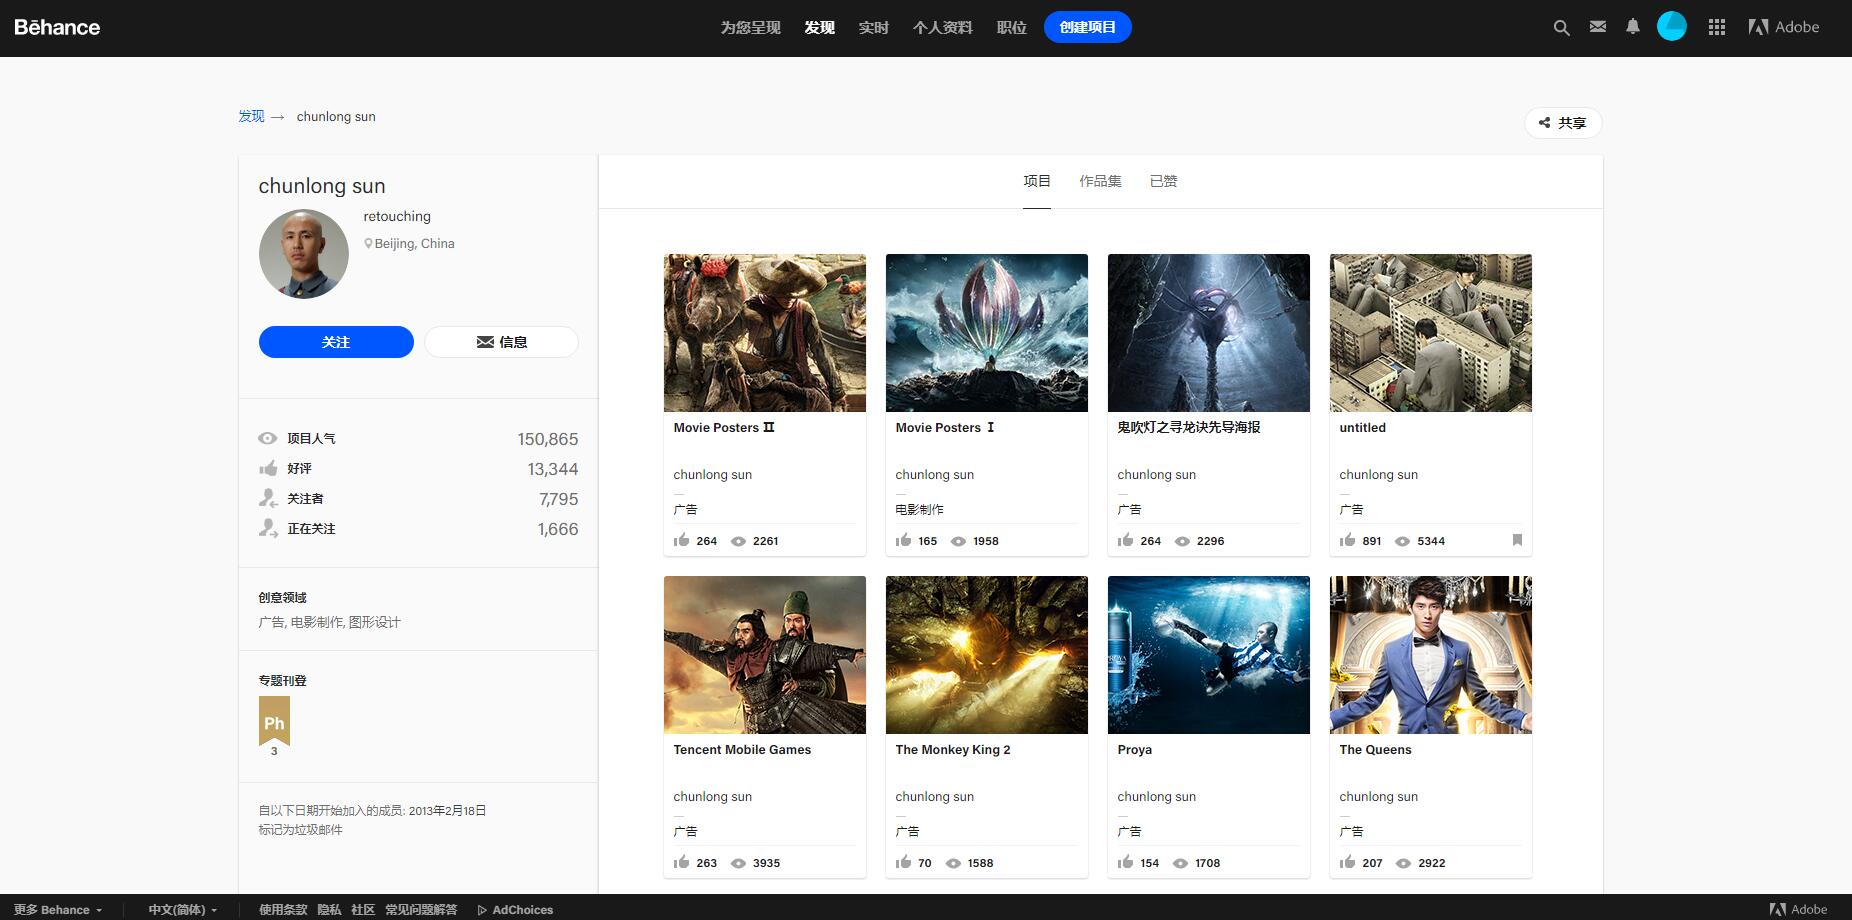Open the 职位 navigation item
The width and height of the screenshot is (1852, 920).
(1011, 28)
